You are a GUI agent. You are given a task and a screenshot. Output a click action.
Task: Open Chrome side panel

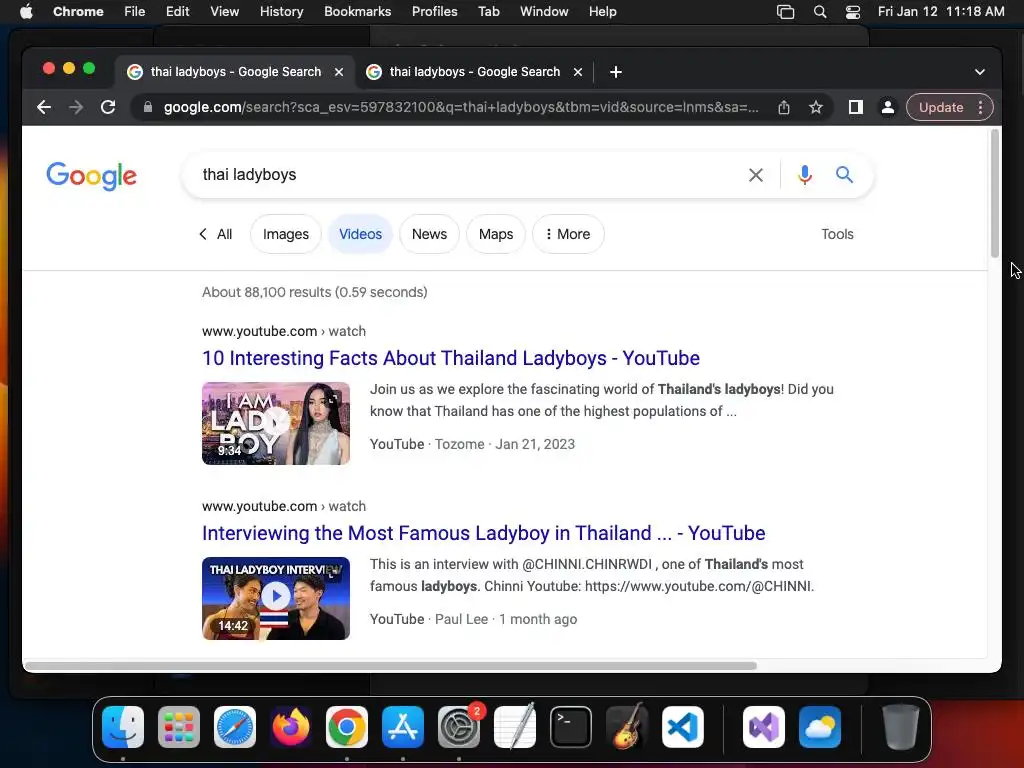point(856,107)
